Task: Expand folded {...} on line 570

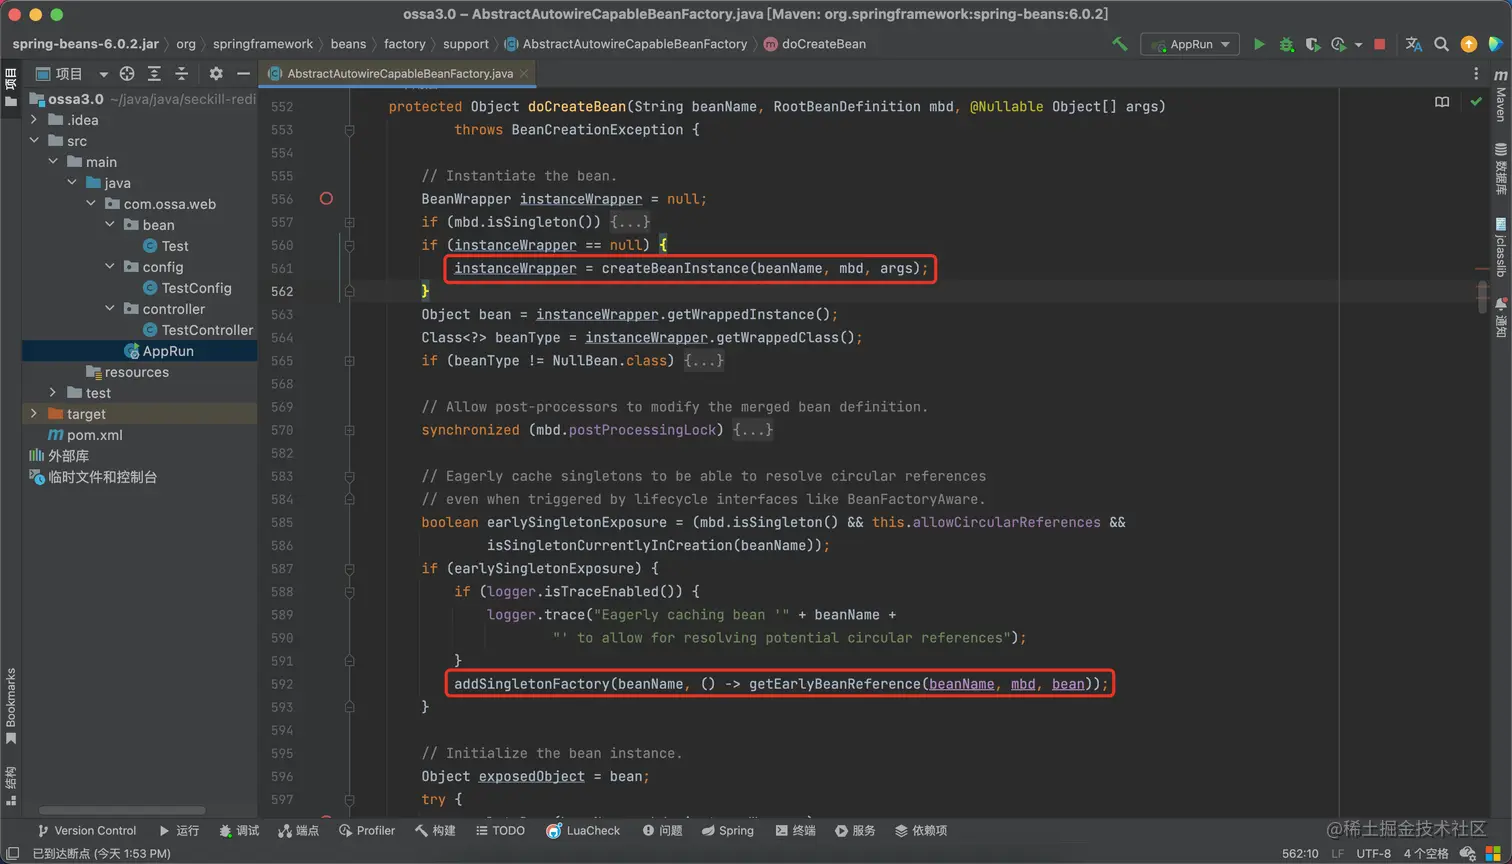Action: pos(753,430)
